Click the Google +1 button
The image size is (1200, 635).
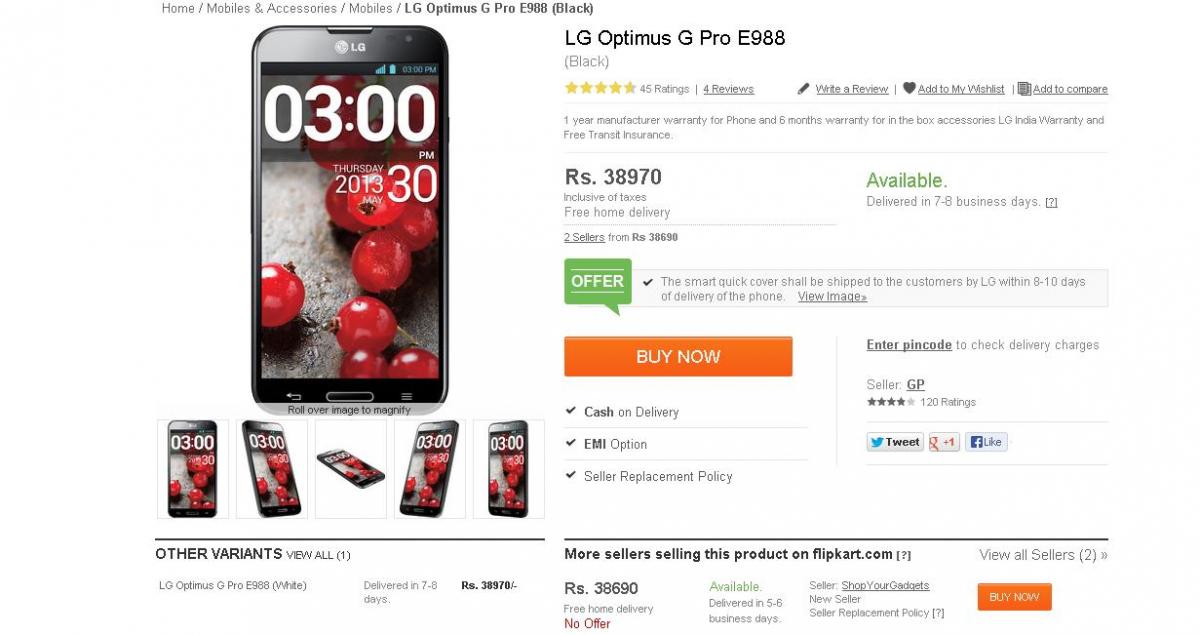944,442
